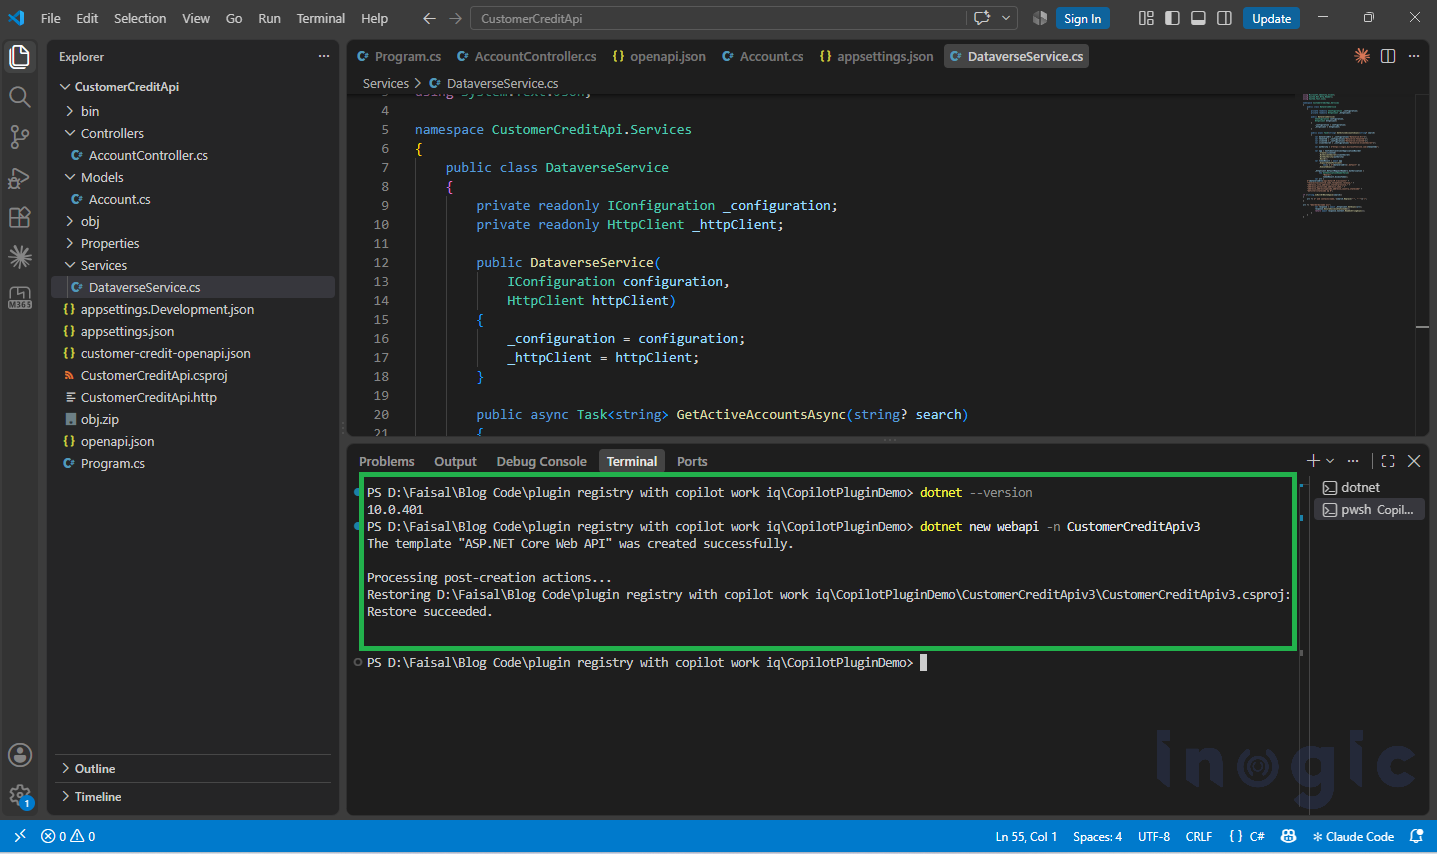Click the editor minimap code overview

1358,155
